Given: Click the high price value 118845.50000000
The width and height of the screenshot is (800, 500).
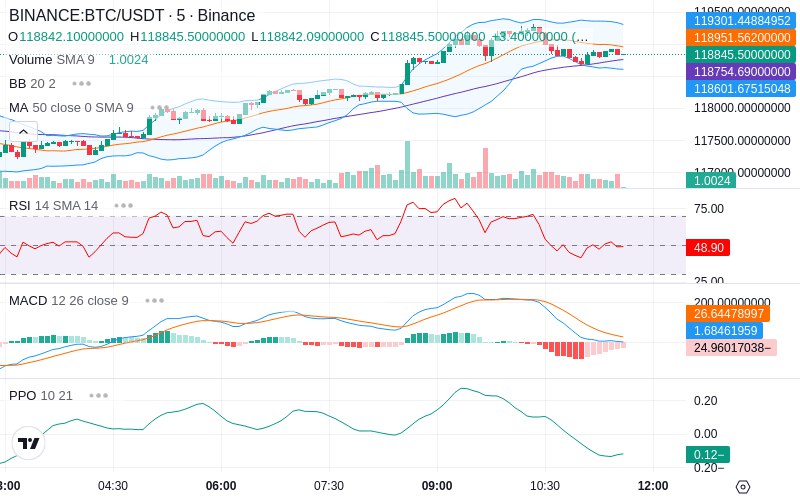Looking at the screenshot, I should [193, 37].
